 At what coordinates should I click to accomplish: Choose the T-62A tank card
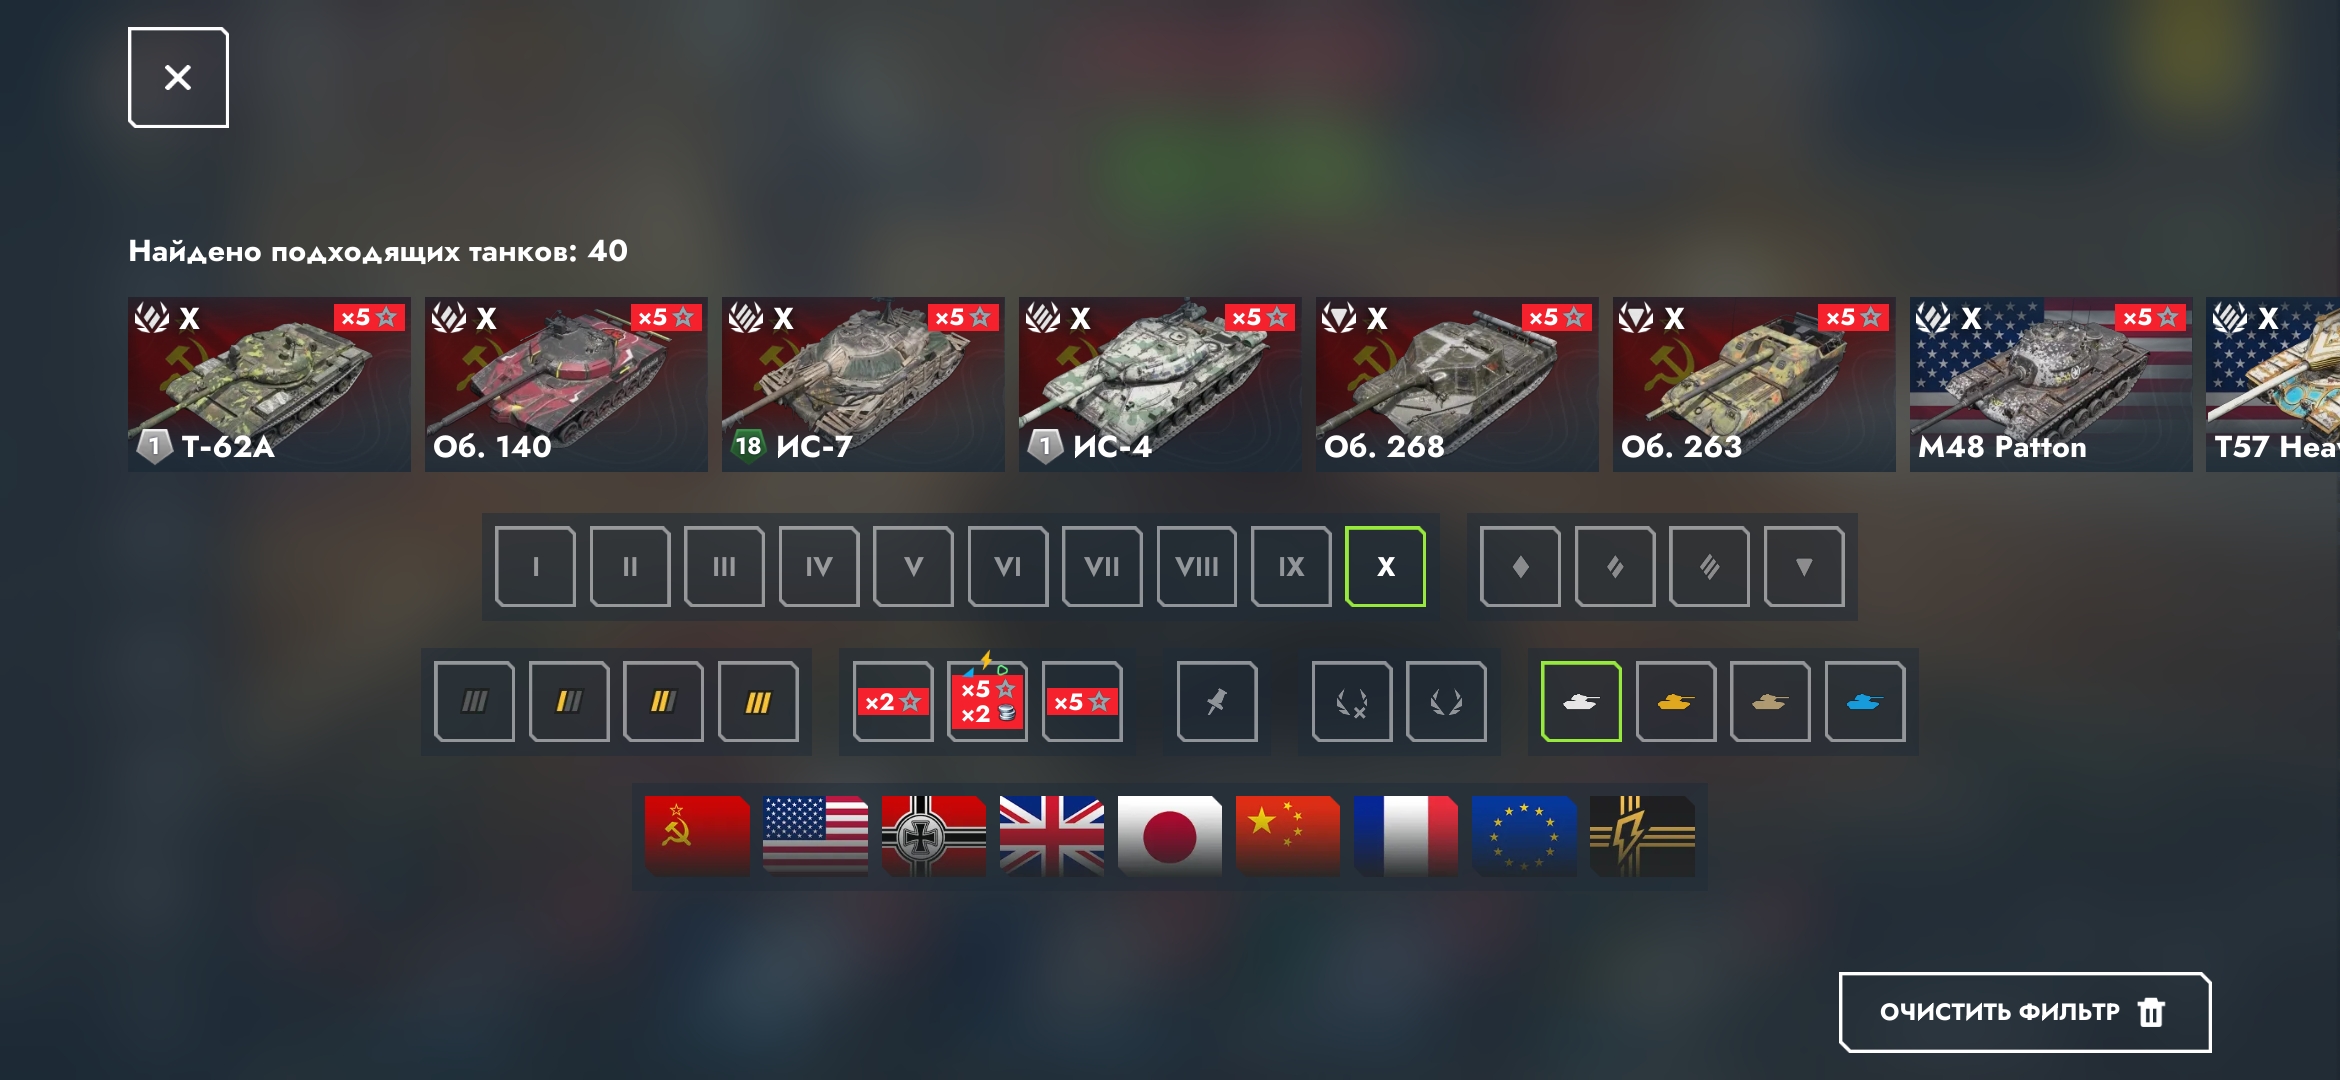269,384
